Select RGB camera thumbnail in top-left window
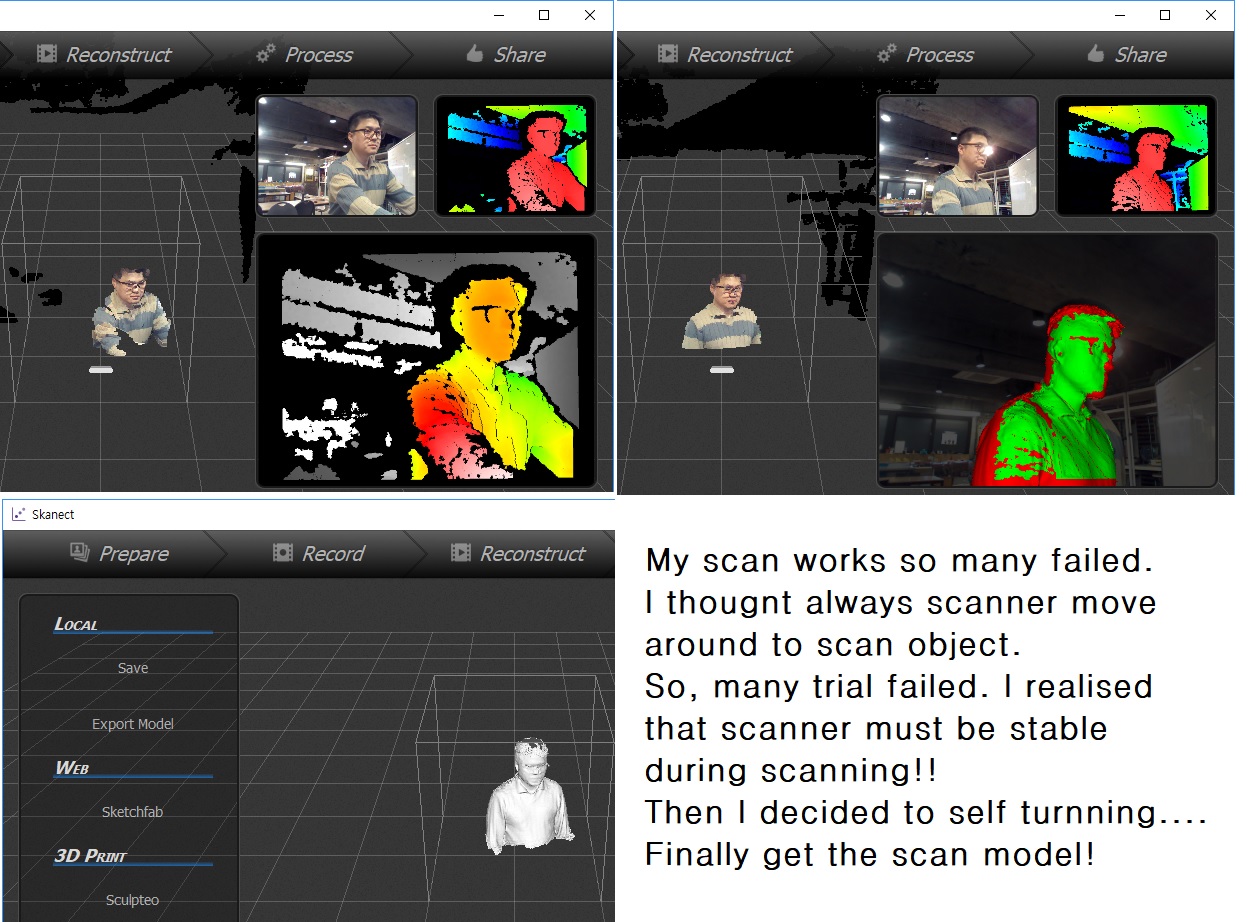The height and width of the screenshot is (922, 1257). tap(336, 155)
